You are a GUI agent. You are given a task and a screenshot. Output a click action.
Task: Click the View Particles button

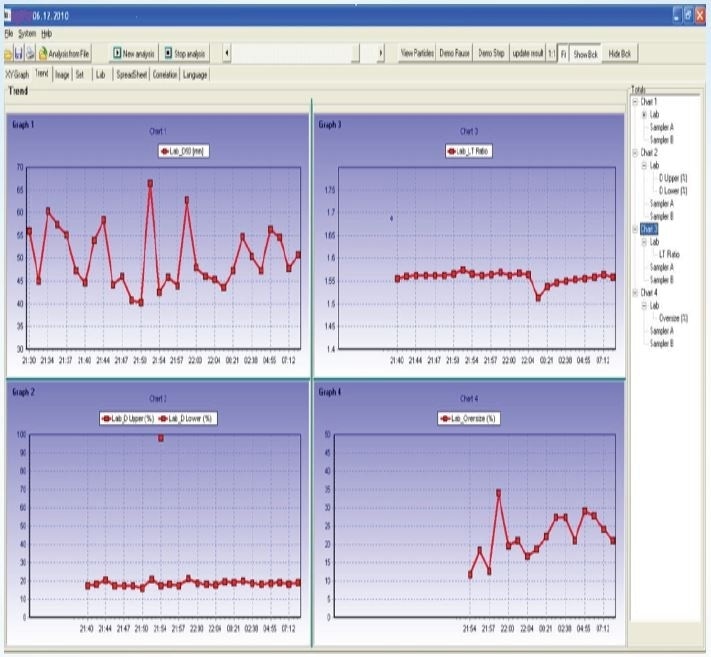tap(417, 53)
